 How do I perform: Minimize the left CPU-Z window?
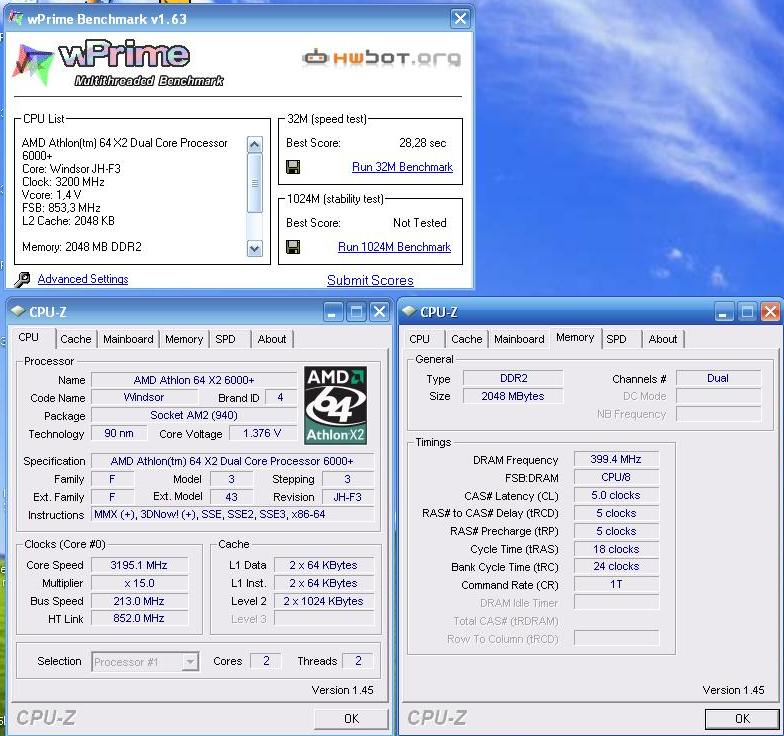pos(332,312)
